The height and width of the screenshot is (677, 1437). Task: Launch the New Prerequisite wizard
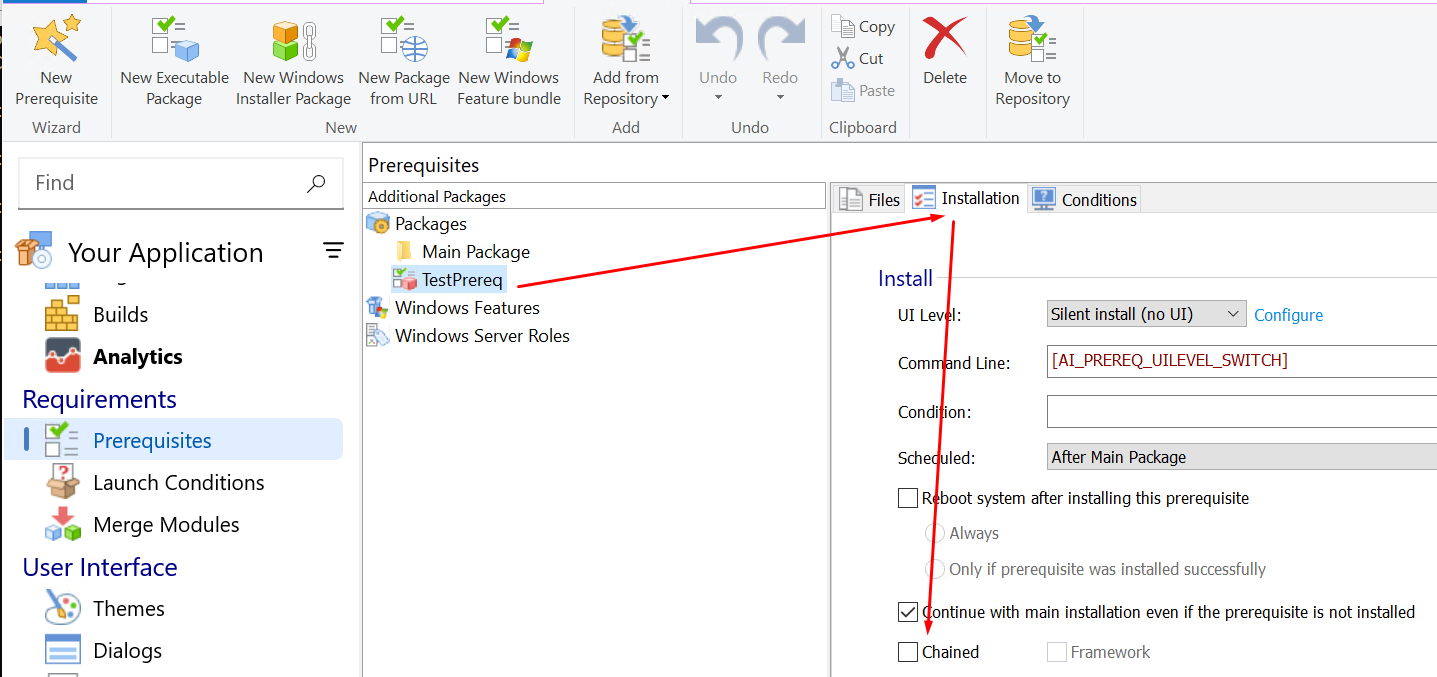(x=56, y=62)
